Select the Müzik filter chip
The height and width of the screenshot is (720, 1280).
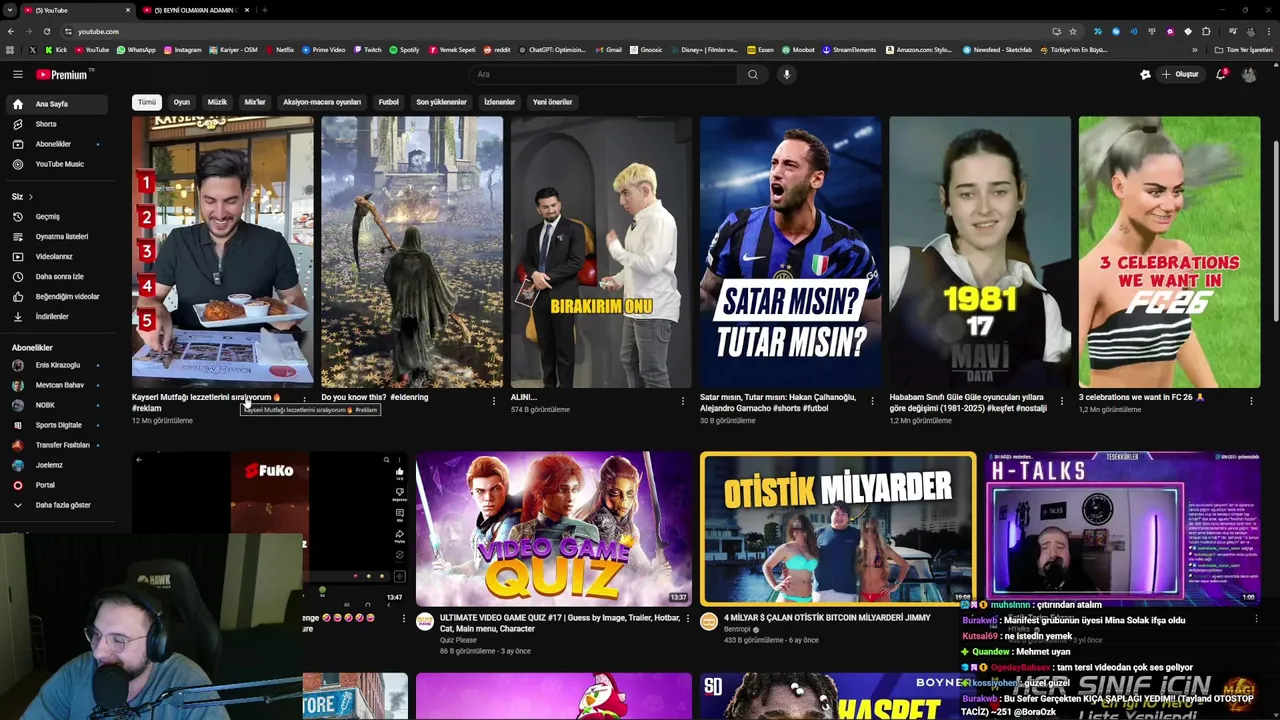pos(217,102)
